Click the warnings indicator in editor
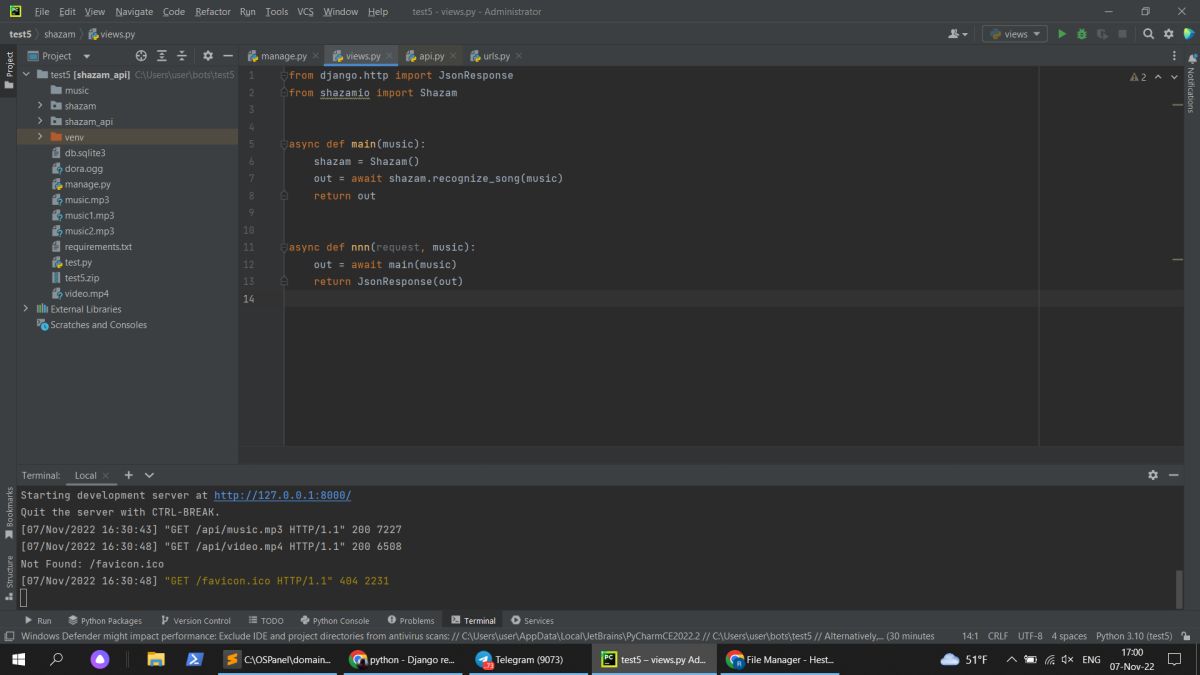 pyautogui.click(x=1138, y=77)
